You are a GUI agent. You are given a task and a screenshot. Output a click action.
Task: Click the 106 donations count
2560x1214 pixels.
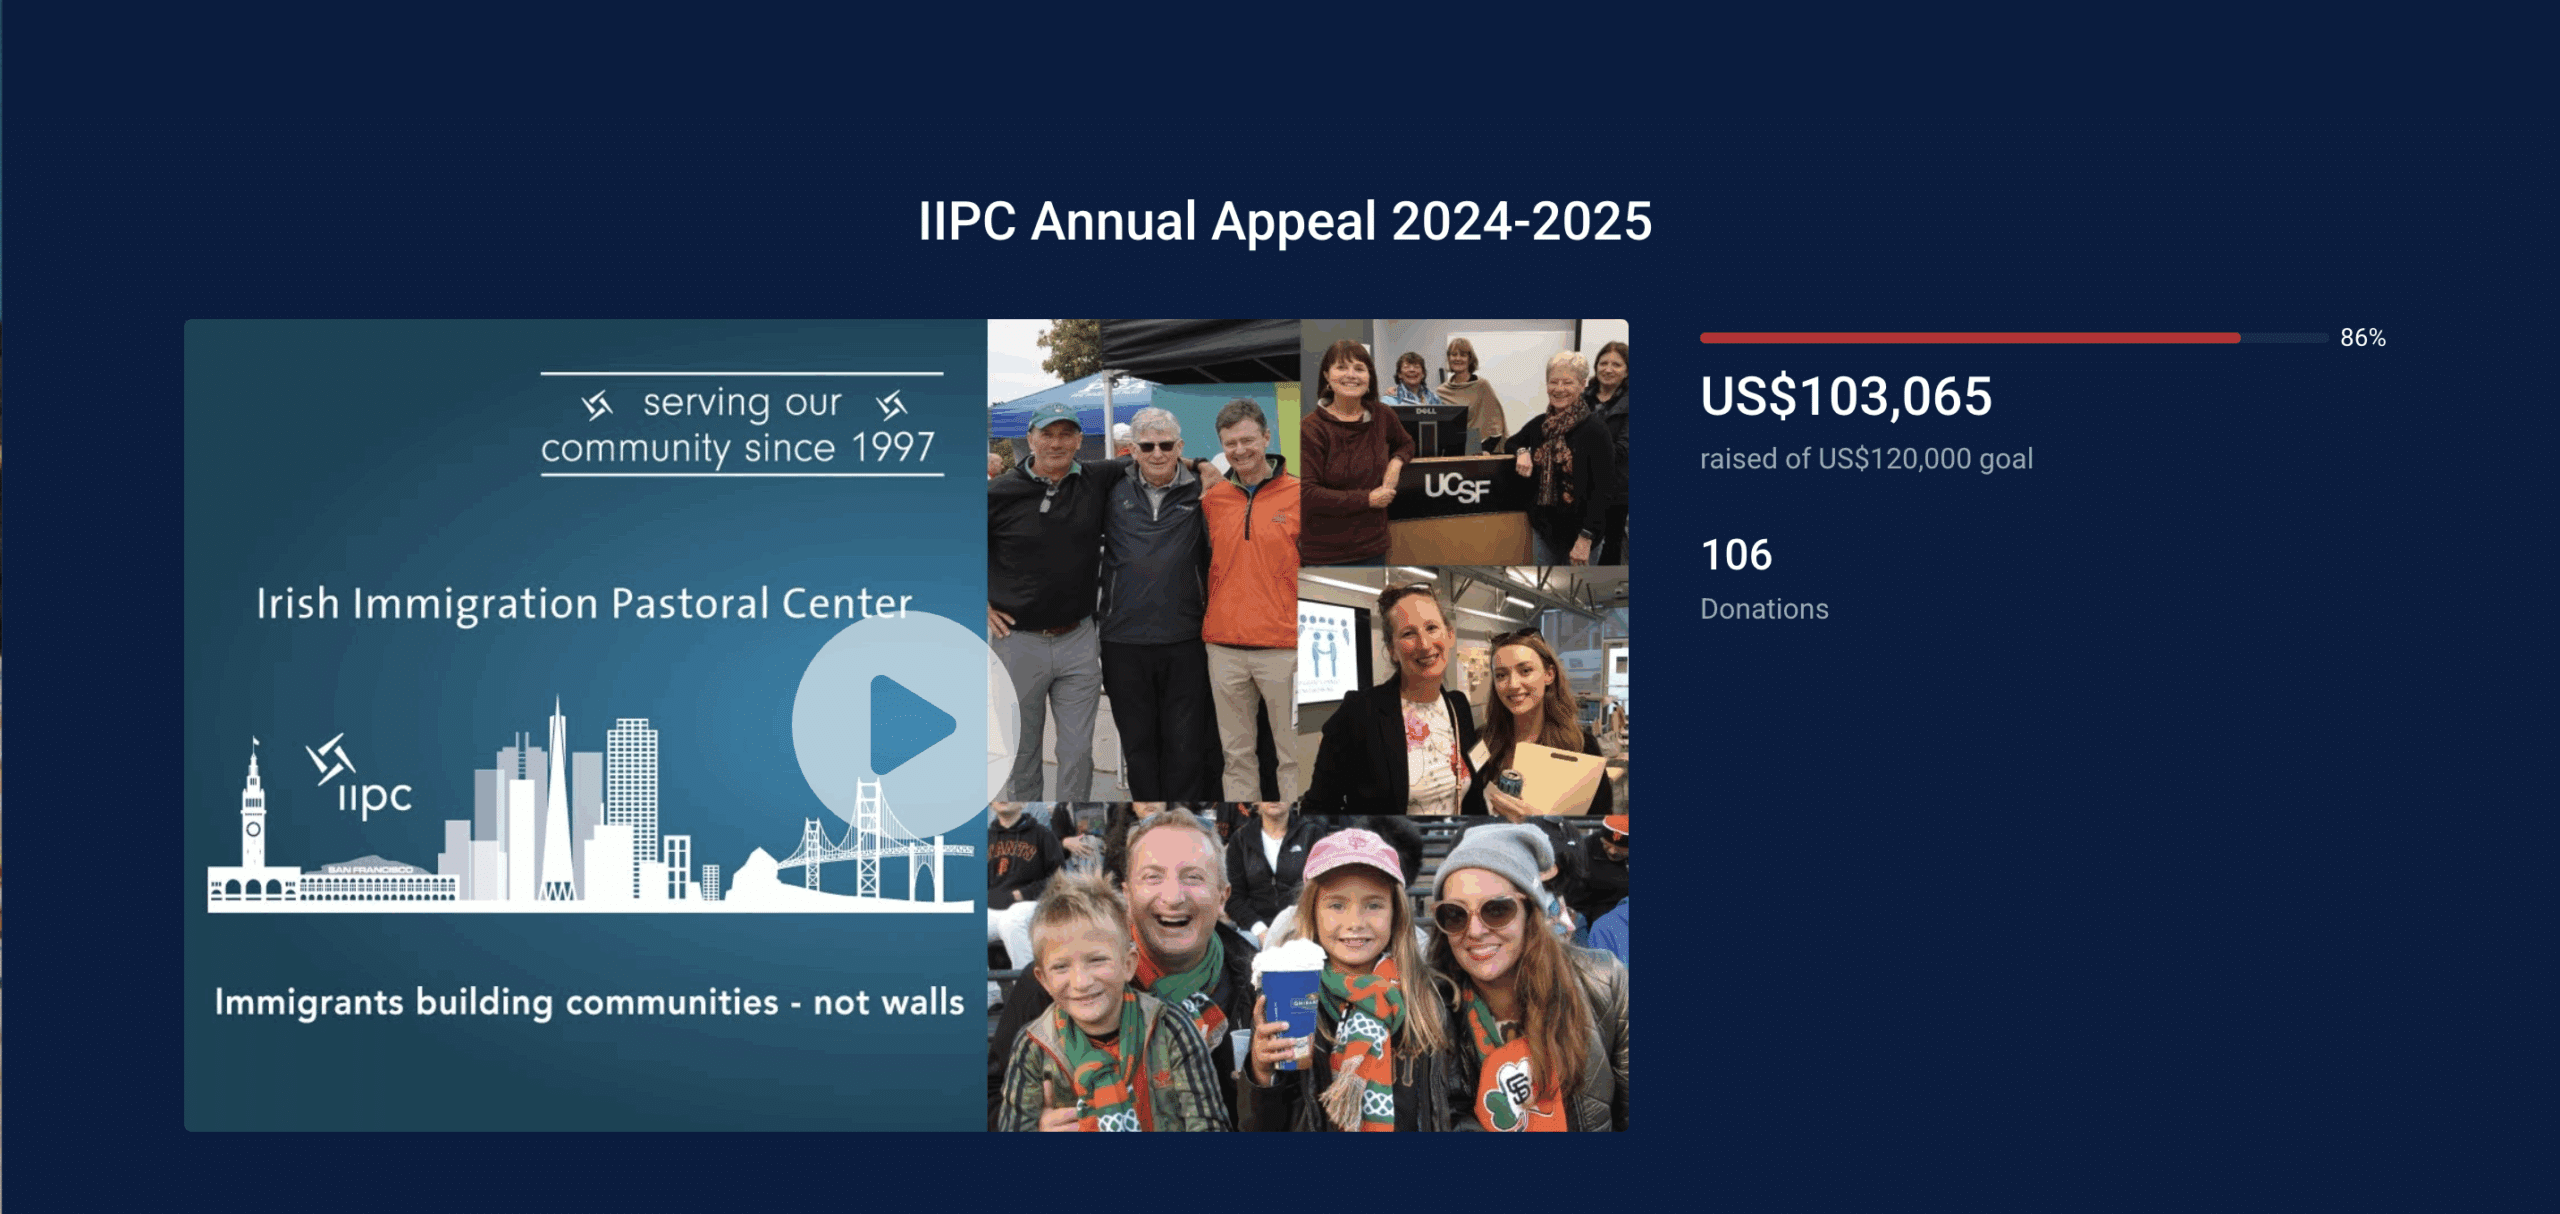pyautogui.click(x=1736, y=555)
